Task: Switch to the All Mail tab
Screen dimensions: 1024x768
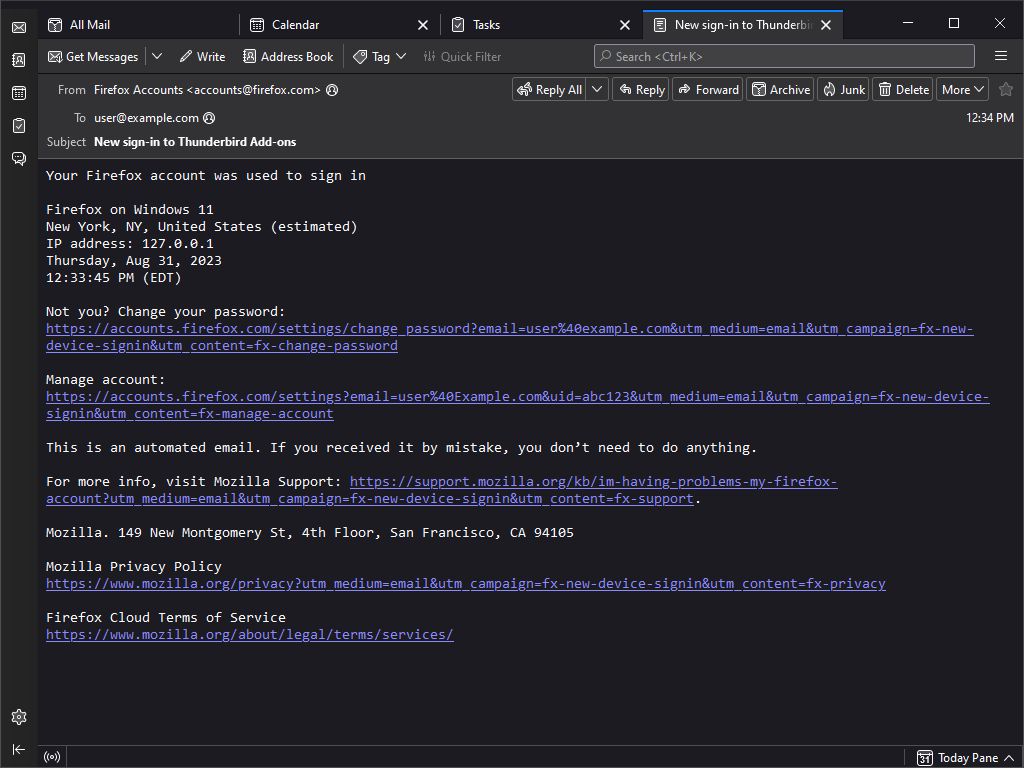Action: [x=139, y=25]
